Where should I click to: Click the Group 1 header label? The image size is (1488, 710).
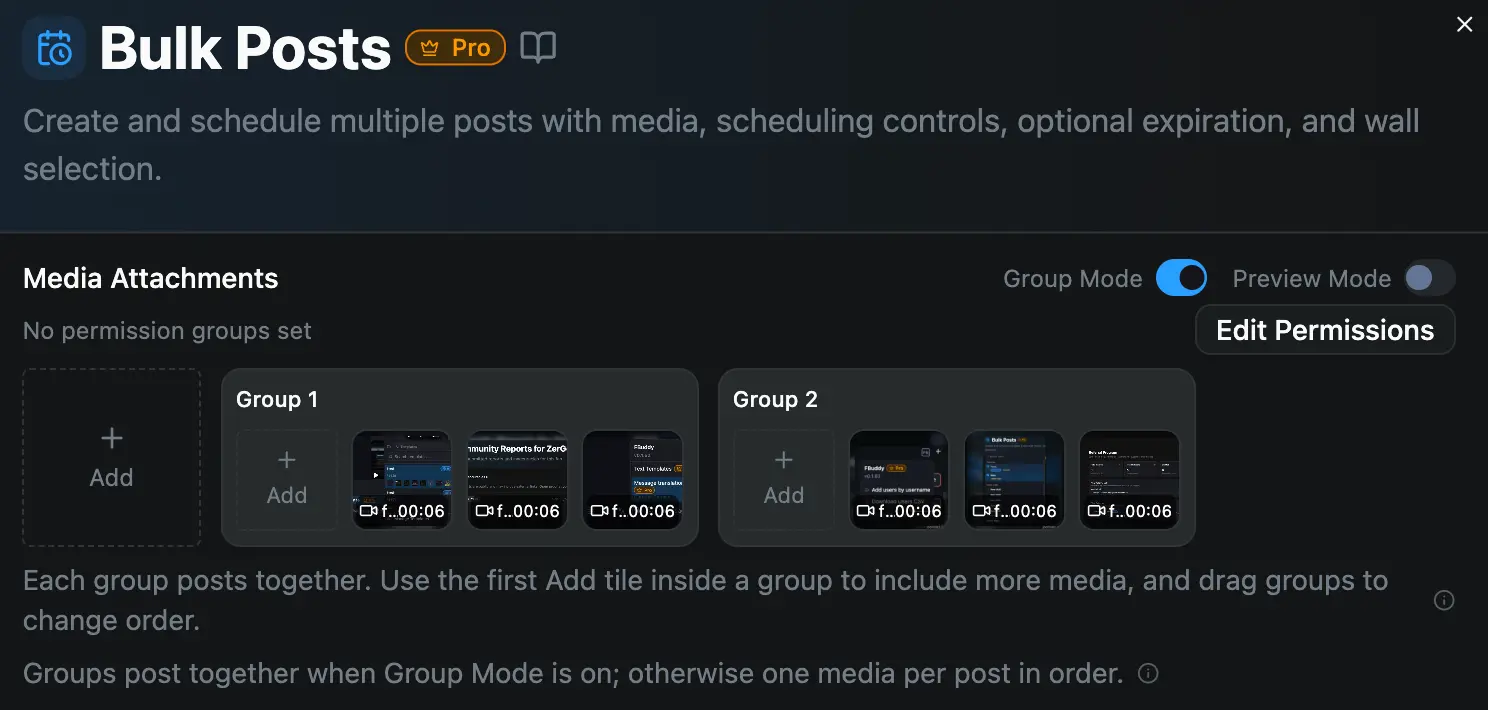(277, 399)
